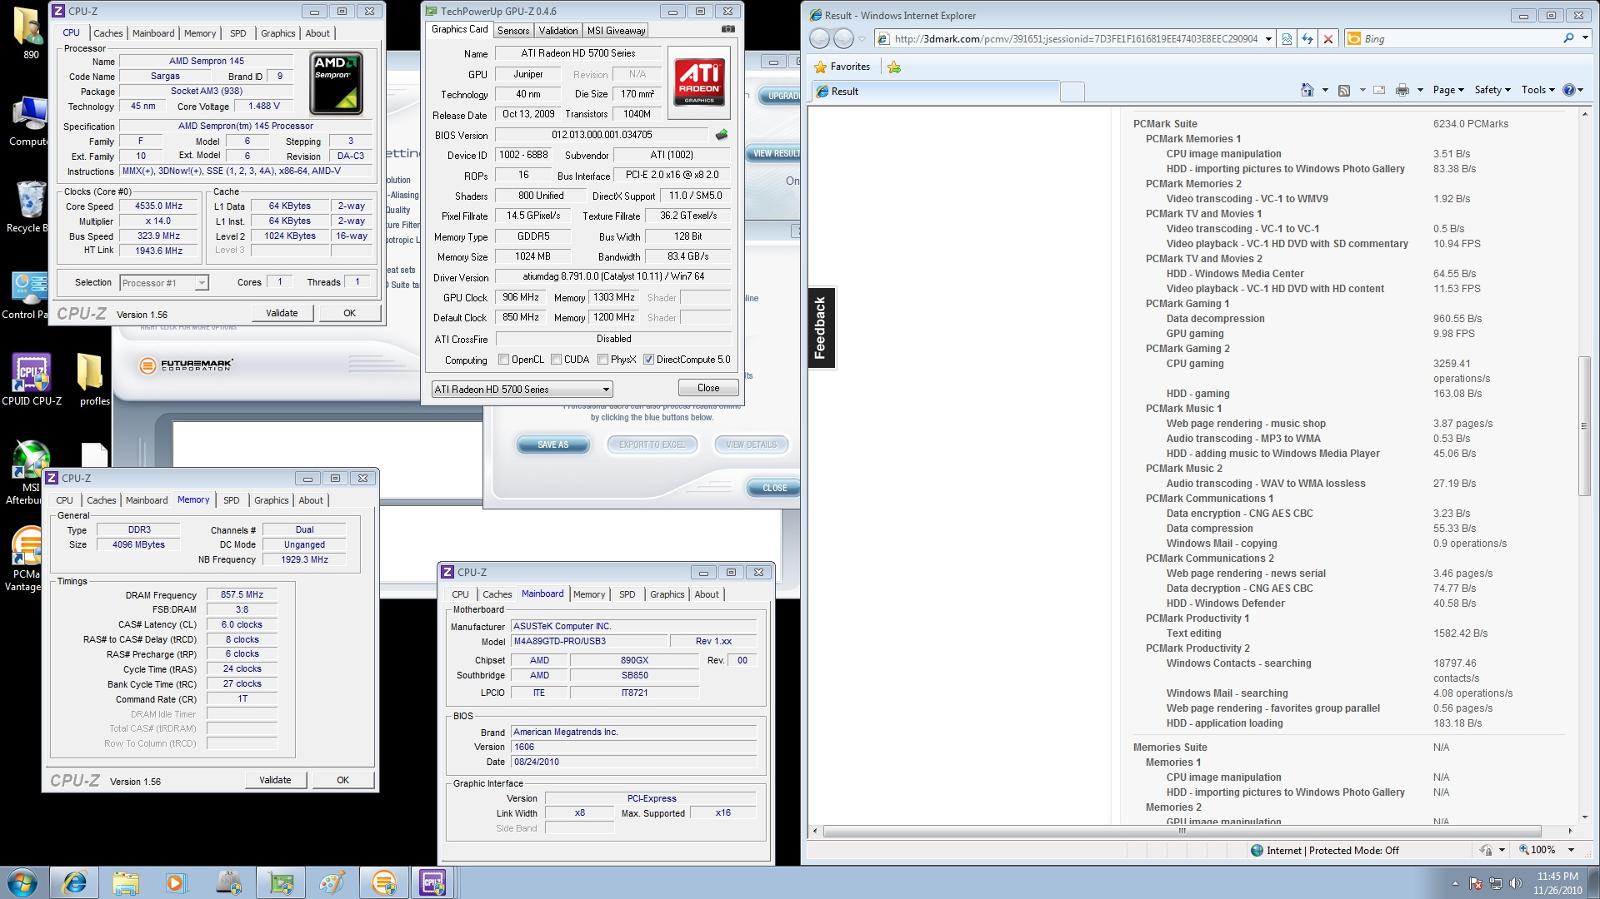The width and height of the screenshot is (1600, 899).
Task: Expand the IE recent pages dropdown arrow
Action: [862, 39]
